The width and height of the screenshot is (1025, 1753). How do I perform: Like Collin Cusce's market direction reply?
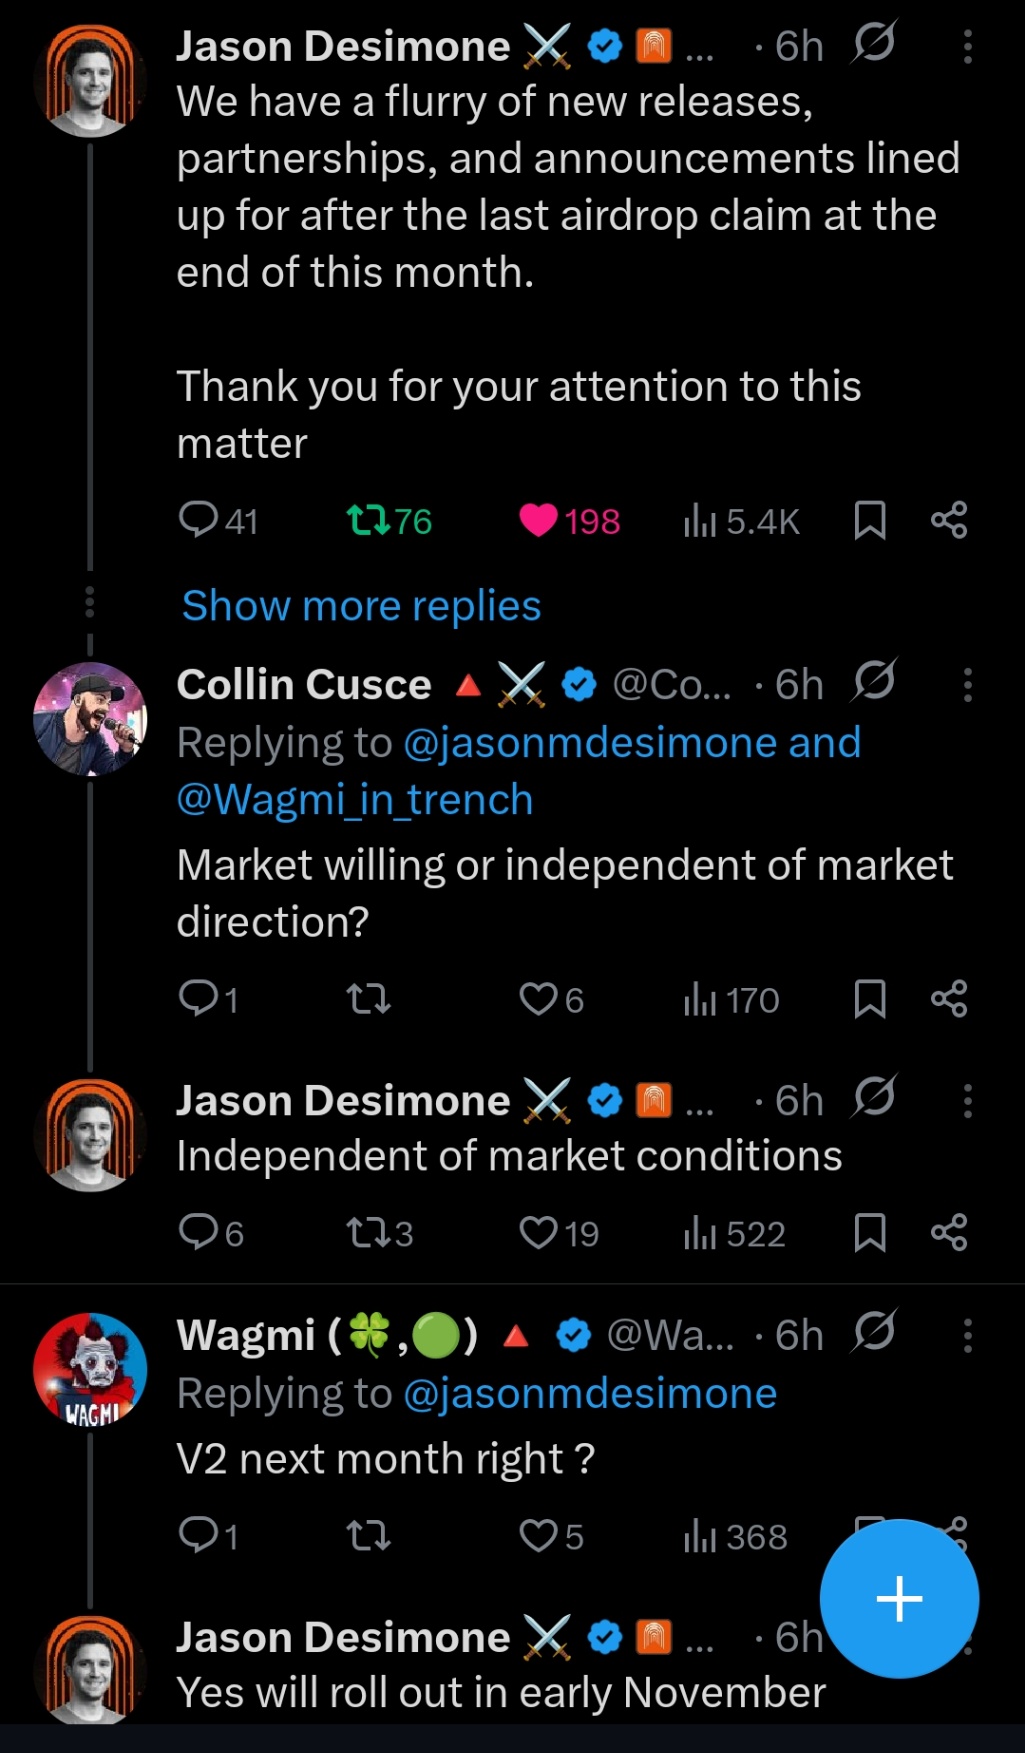click(539, 999)
